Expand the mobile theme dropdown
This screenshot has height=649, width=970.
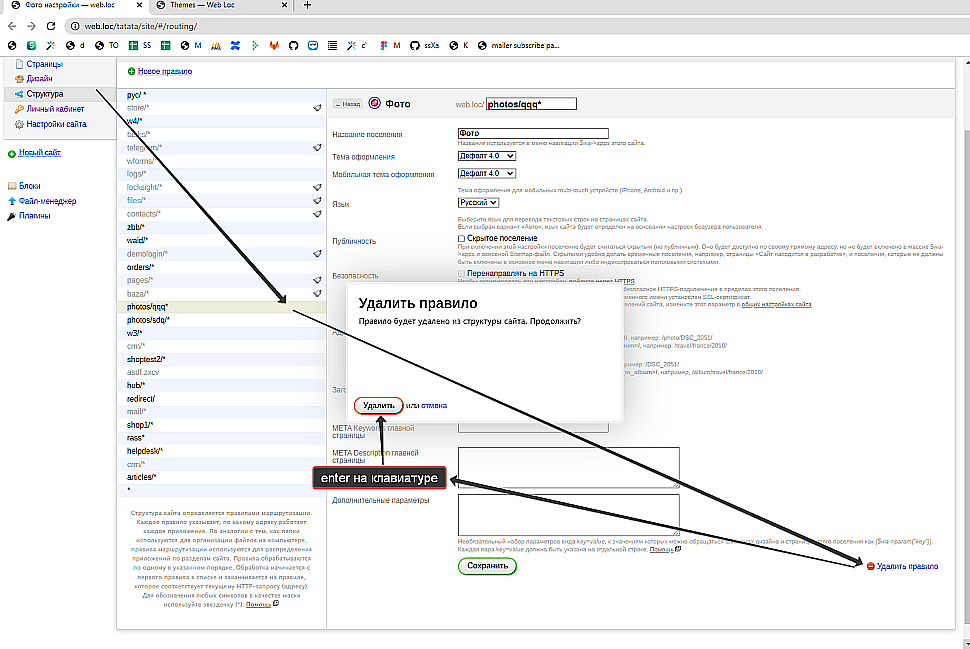[486, 174]
